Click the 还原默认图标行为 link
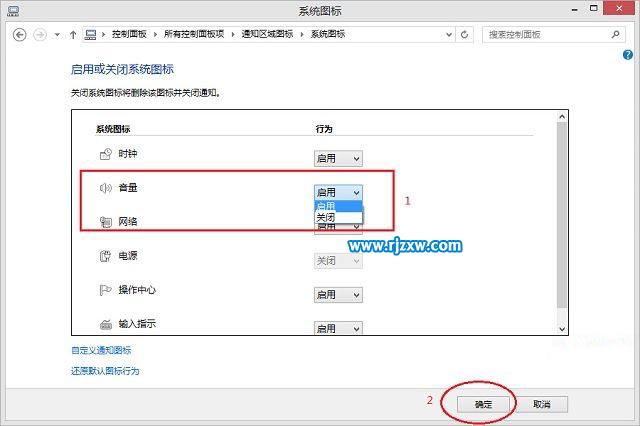The width and height of the screenshot is (640, 426). click(105, 371)
